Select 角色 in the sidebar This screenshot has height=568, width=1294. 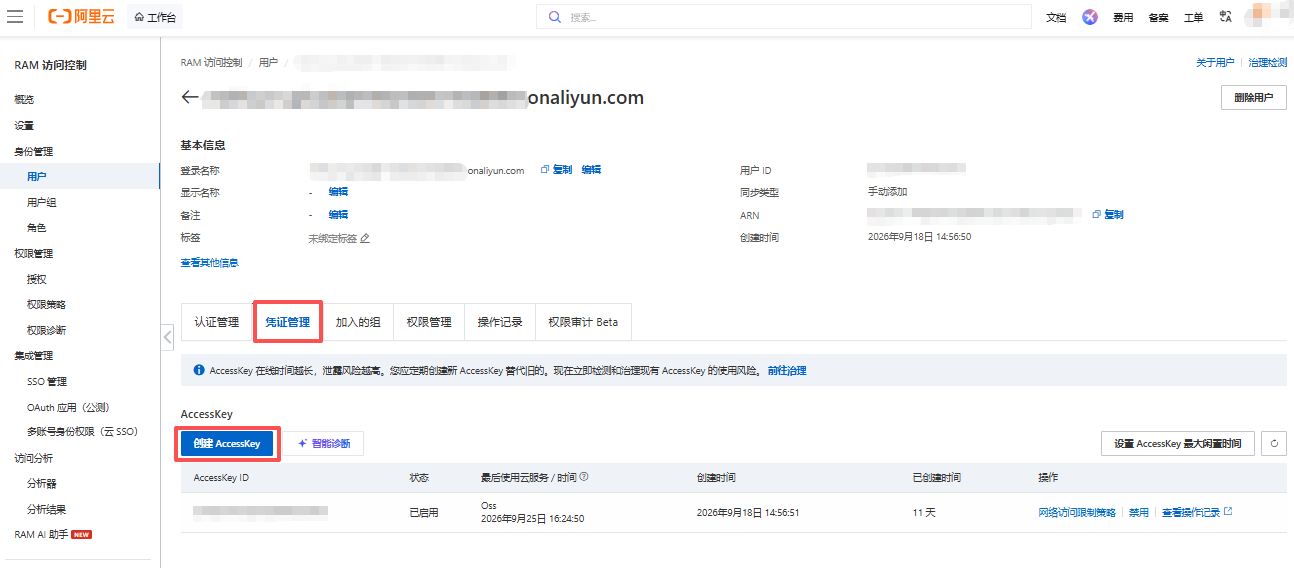pos(37,227)
